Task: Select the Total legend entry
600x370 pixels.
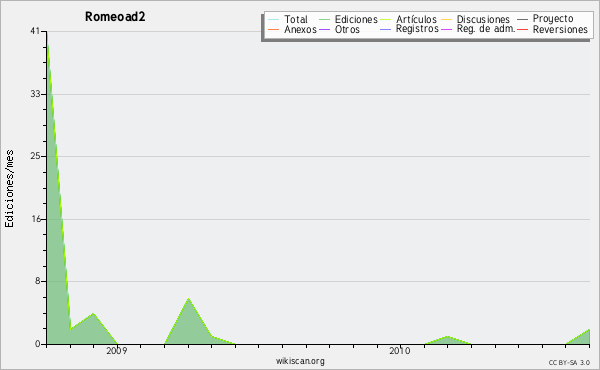Action: 295,19
